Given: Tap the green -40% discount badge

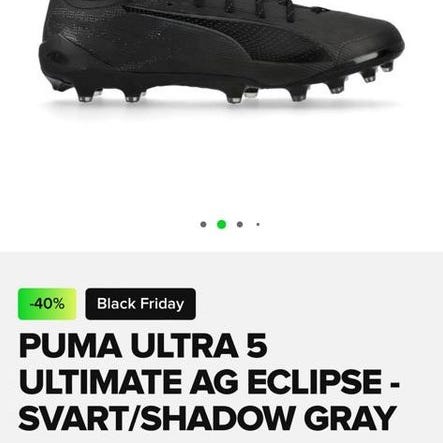Looking at the screenshot, I should click(47, 304).
